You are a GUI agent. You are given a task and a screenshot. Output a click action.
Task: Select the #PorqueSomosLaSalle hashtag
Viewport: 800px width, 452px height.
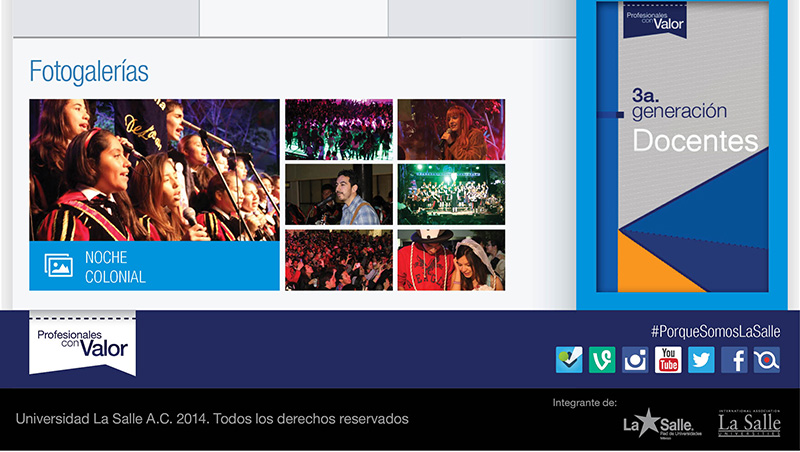(x=715, y=331)
